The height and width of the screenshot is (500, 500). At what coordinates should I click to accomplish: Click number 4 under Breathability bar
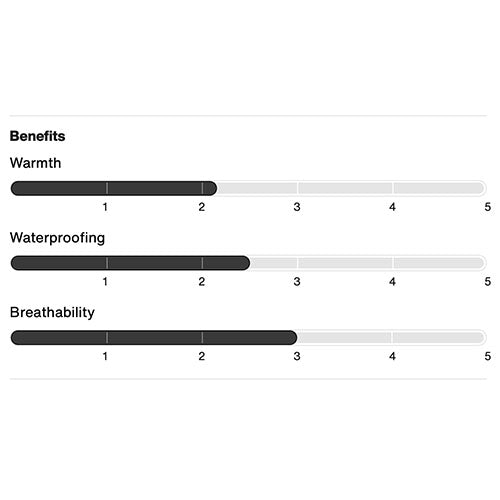tap(392, 356)
